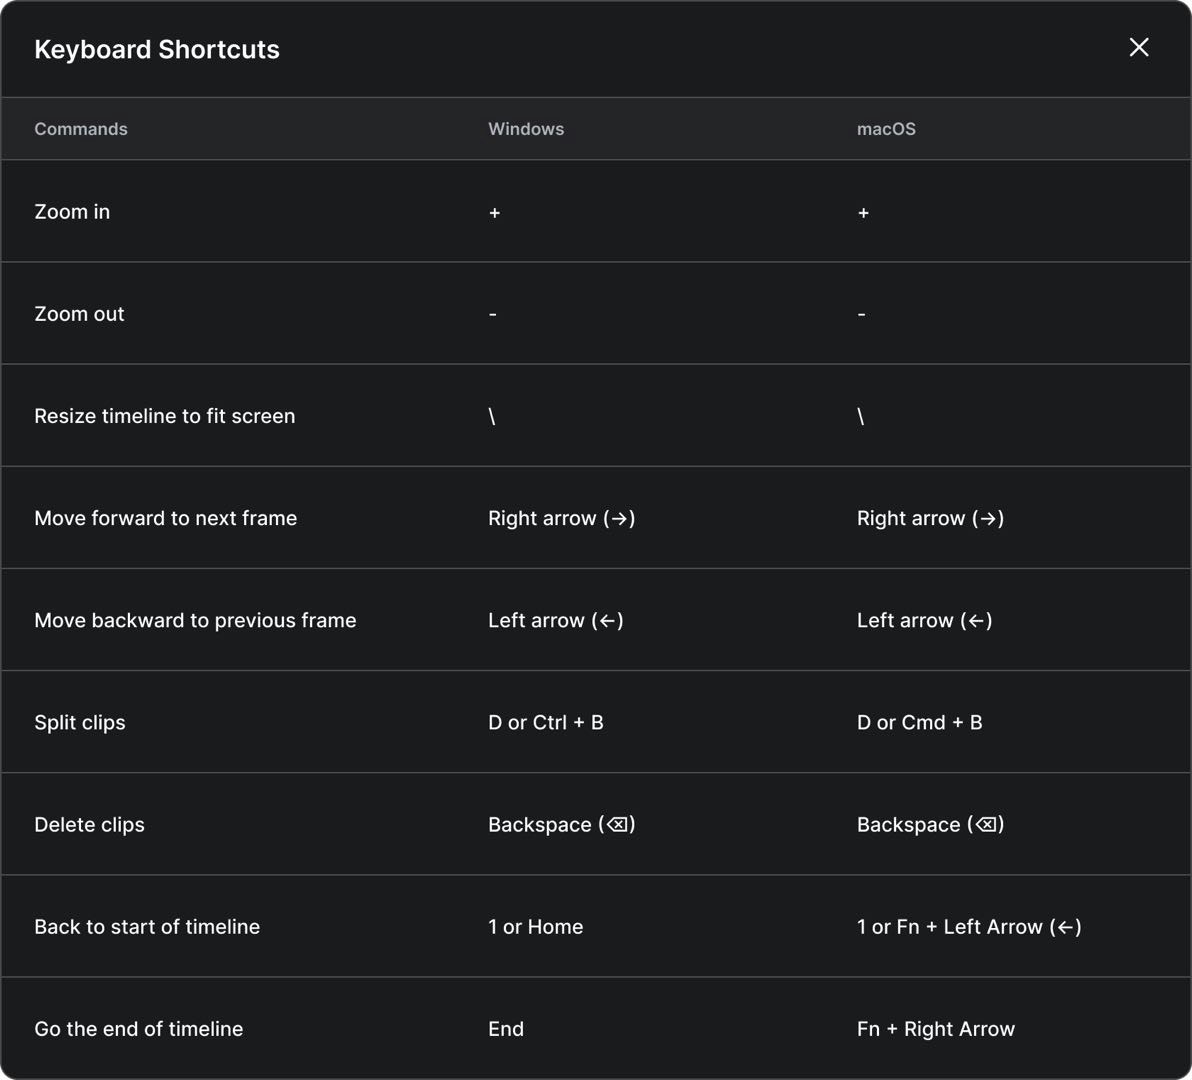
Task: Select the Windows column header
Action: pos(526,129)
